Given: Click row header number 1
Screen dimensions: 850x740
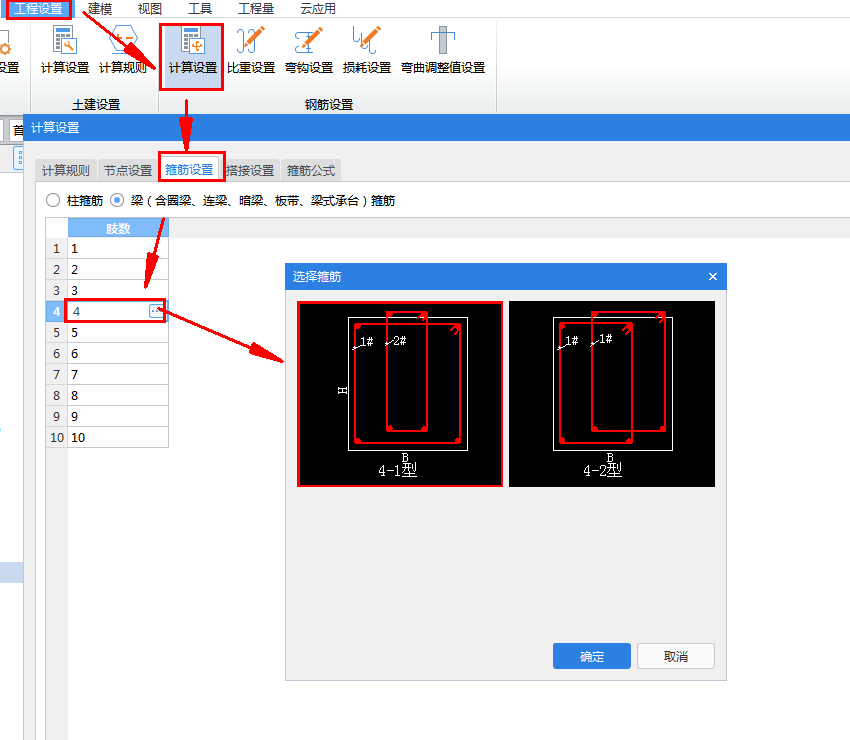Looking at the screenshot, I should [x=56, y=248].
